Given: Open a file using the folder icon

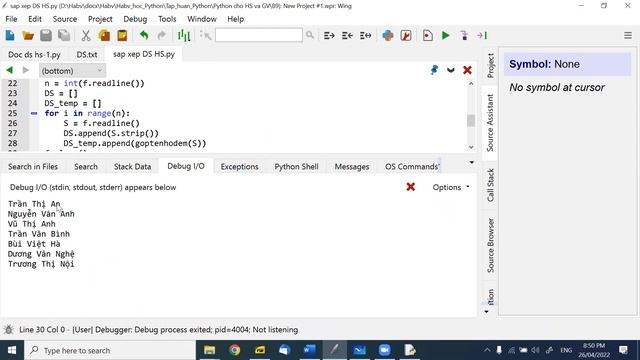Looking at the screenshot, I should pyautogui.click(x=28, y=36).
